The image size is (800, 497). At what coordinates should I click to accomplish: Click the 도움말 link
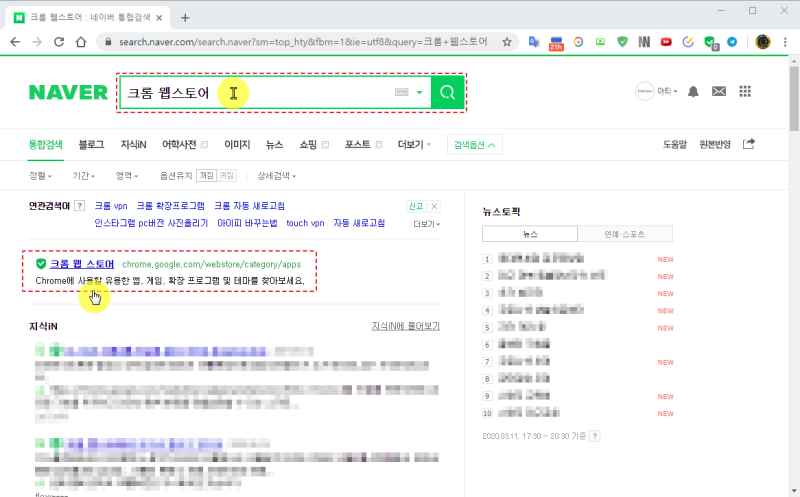click(675, 144)
